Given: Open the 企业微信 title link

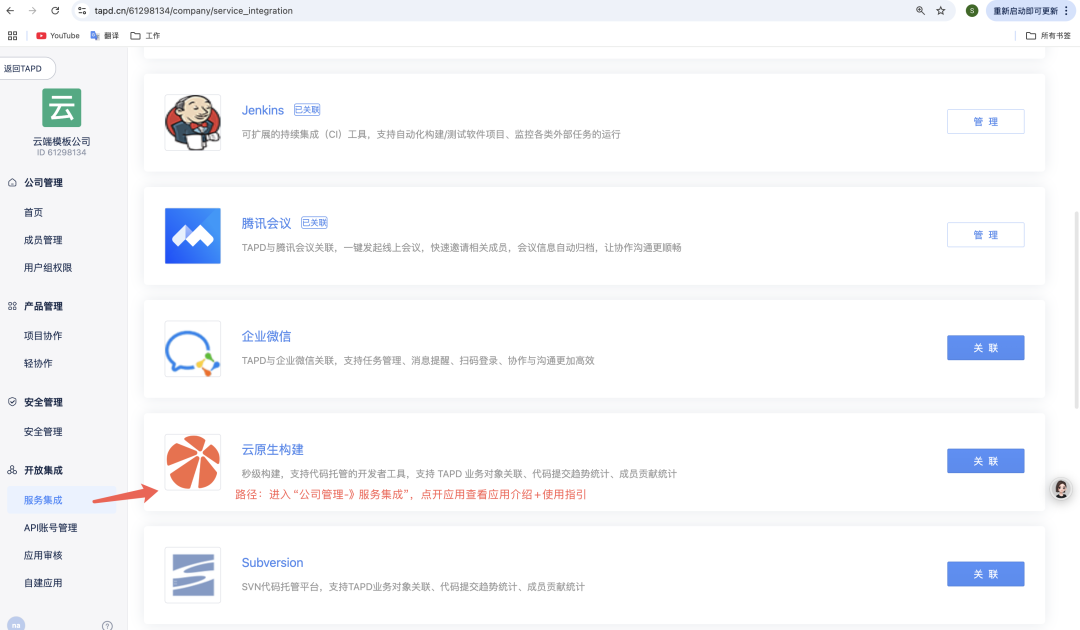Looking at the screenshot, I should [x=266, y=336].
